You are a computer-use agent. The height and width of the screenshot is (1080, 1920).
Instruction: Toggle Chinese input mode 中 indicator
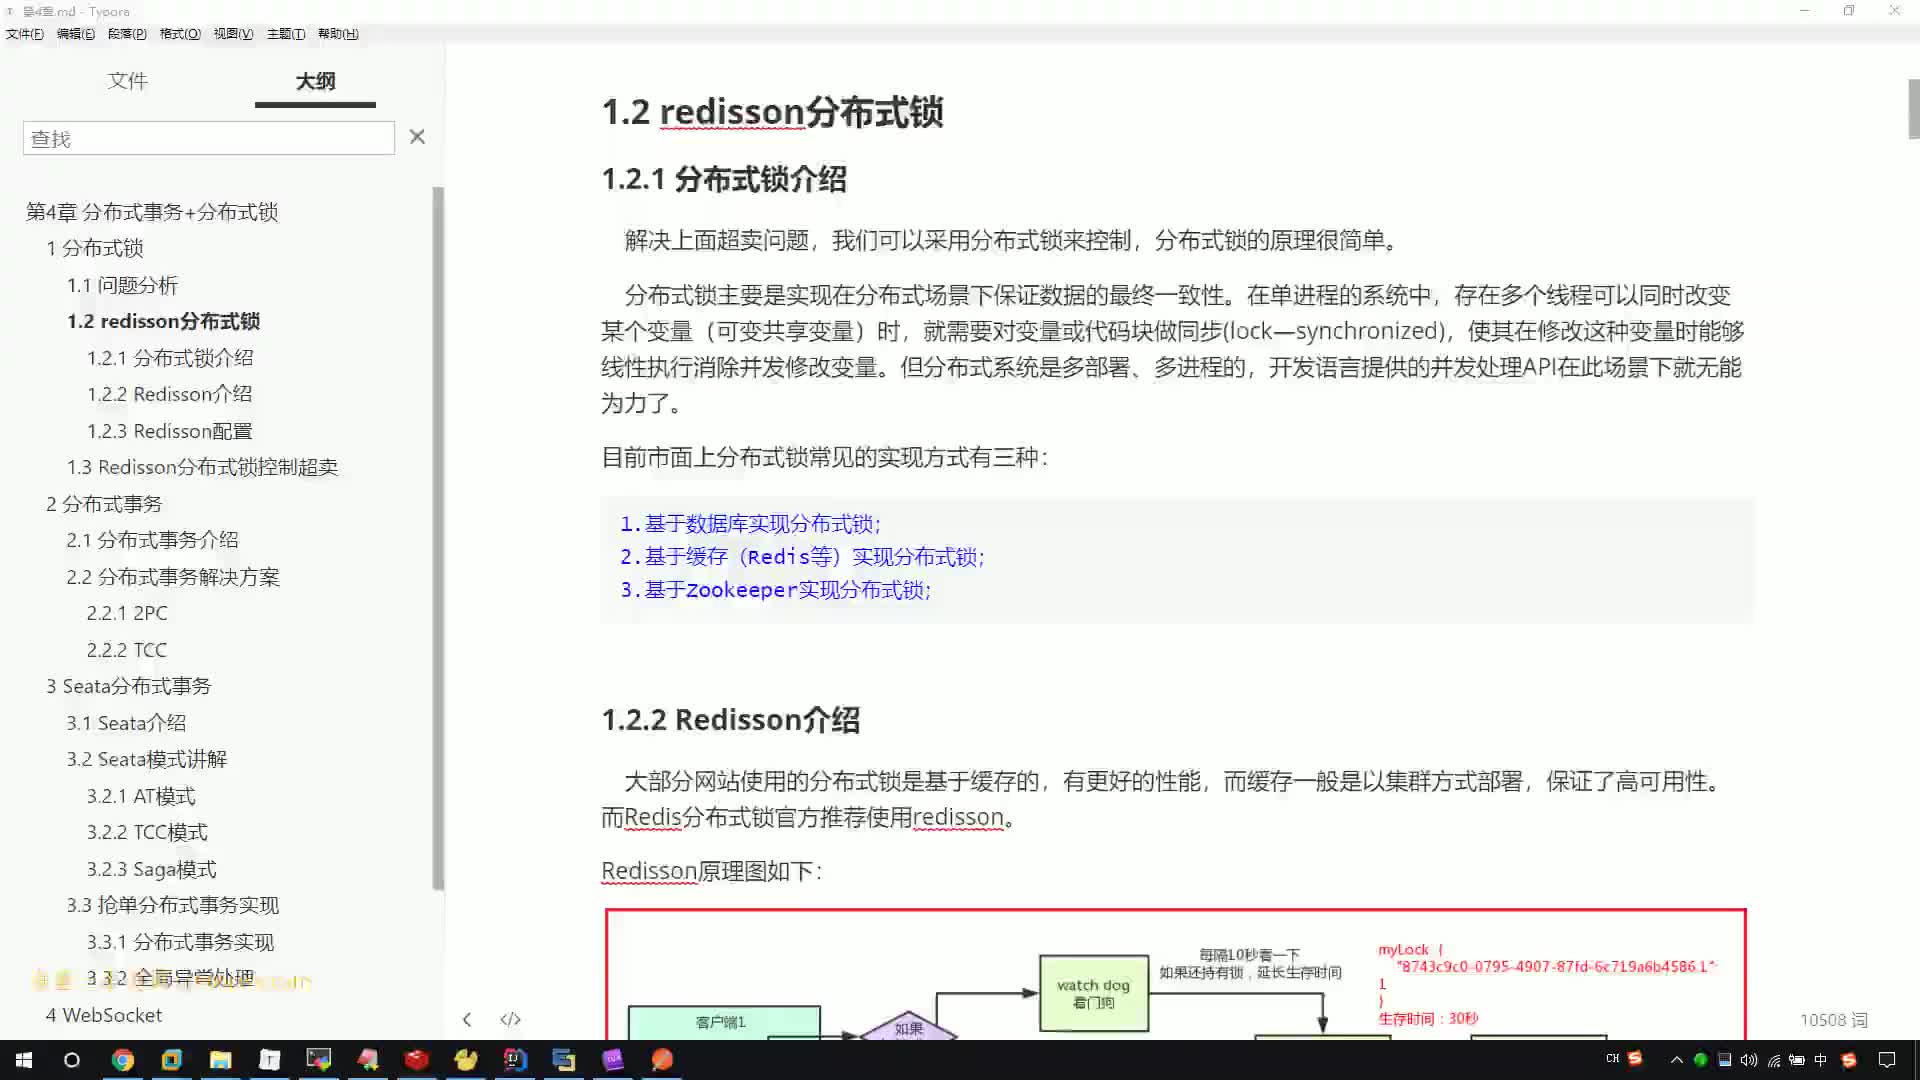[x=1821, y=1060]
